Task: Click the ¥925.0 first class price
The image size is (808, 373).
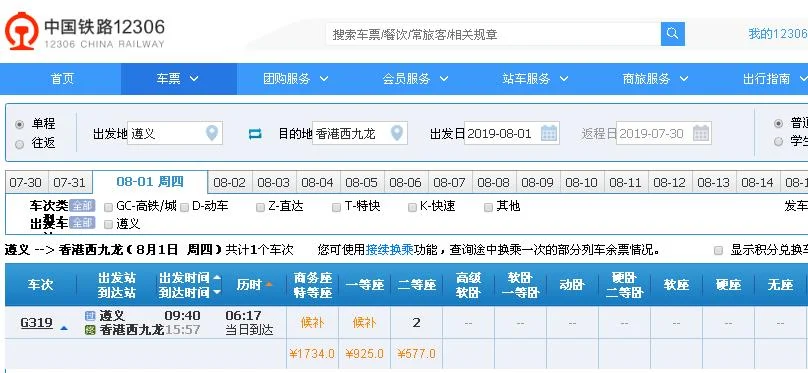Action: tap(364, 354)
